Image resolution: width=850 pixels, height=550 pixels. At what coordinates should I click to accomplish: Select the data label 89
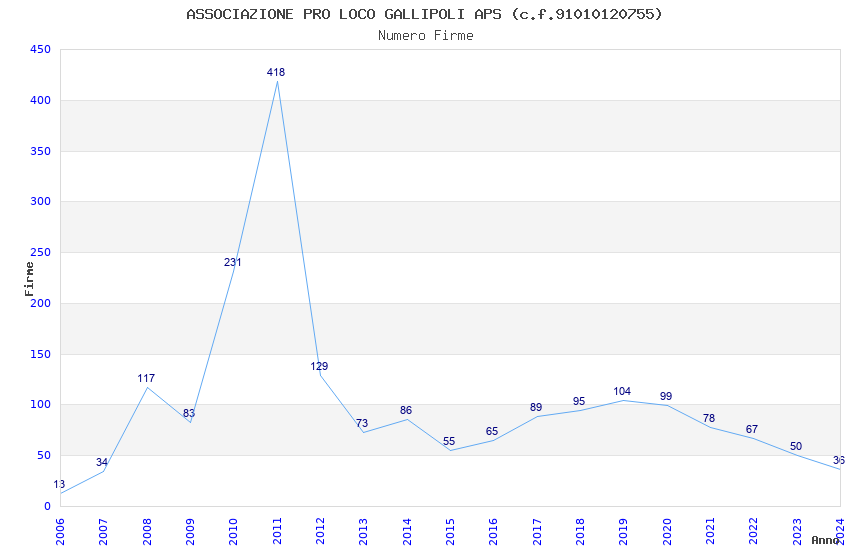(536, 407)
